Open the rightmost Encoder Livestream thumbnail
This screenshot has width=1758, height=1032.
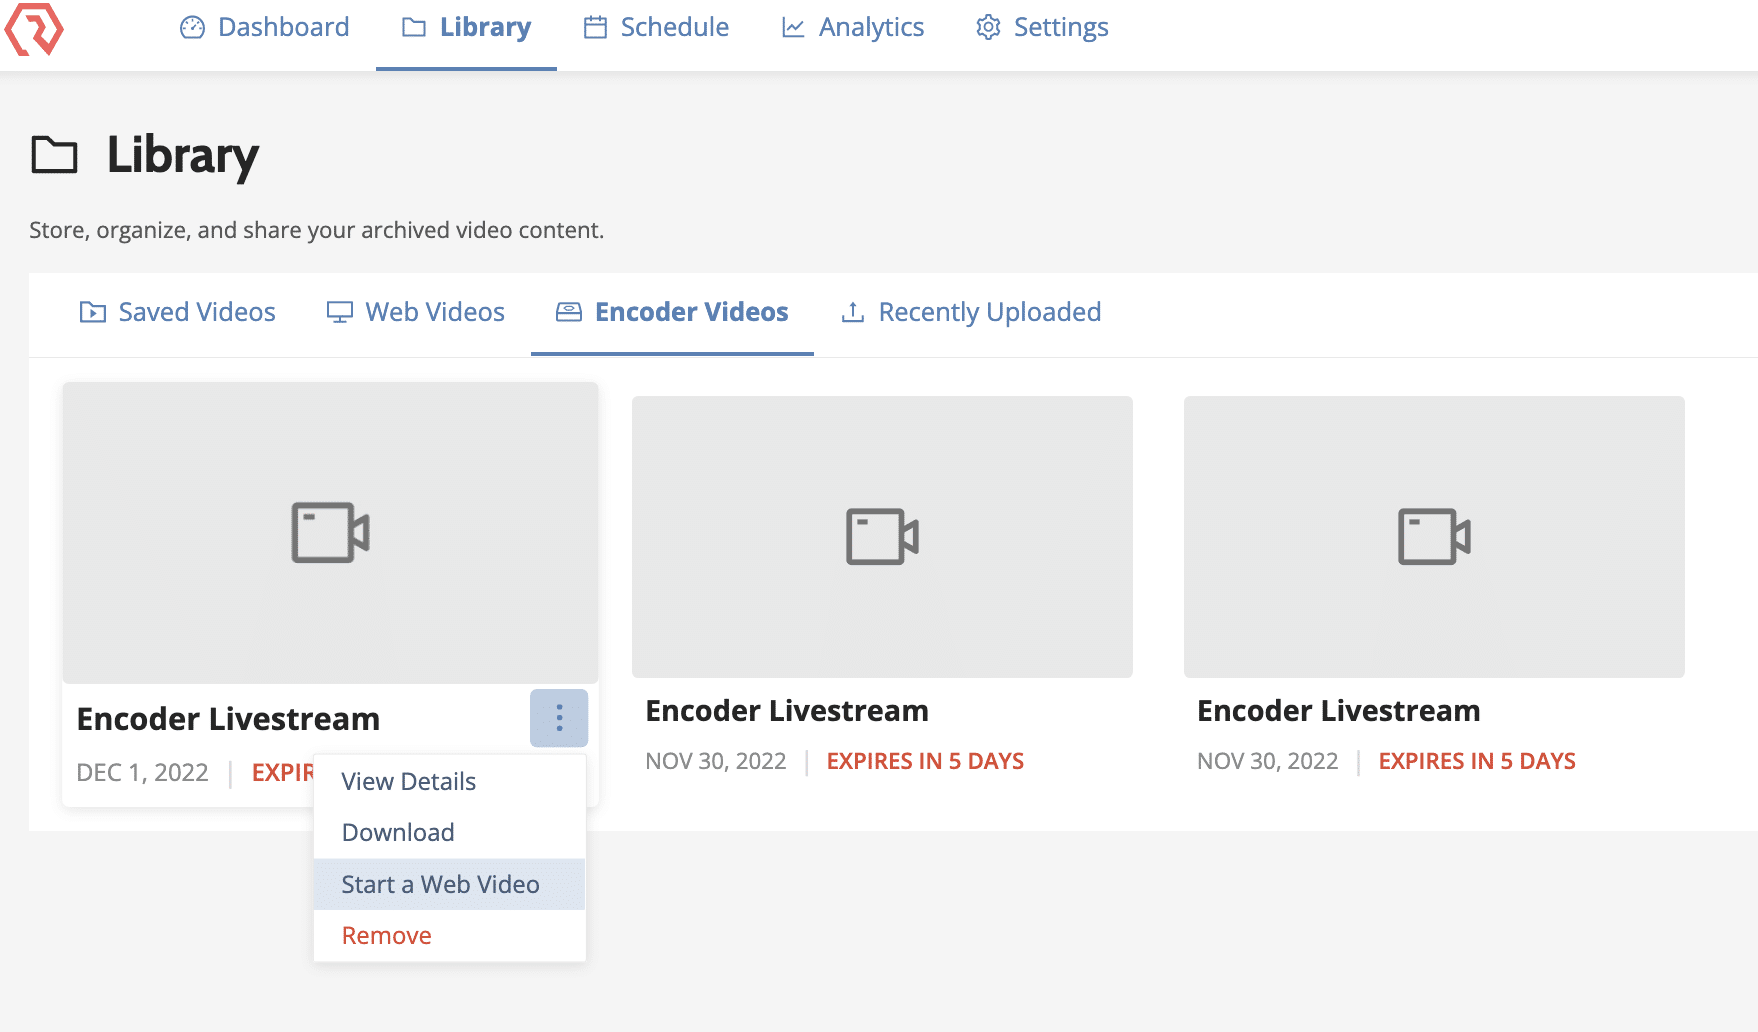pyautogui.click(x=1434, y=537)
